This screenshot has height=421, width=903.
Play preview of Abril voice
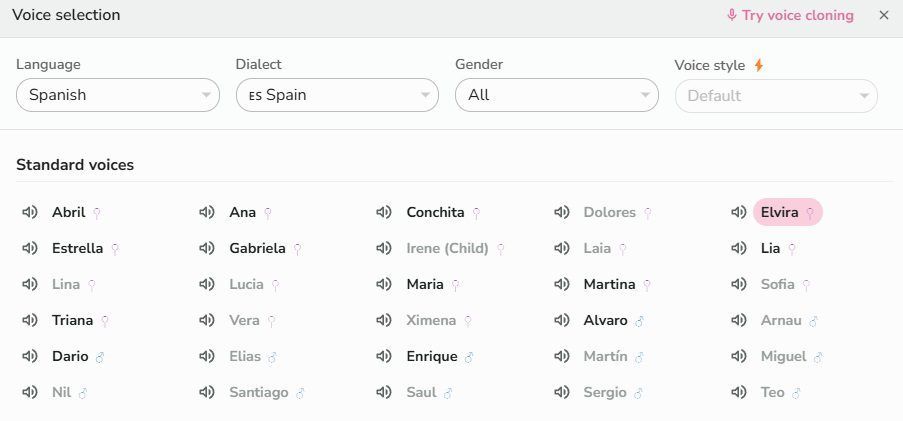click(x=29, y=213)
